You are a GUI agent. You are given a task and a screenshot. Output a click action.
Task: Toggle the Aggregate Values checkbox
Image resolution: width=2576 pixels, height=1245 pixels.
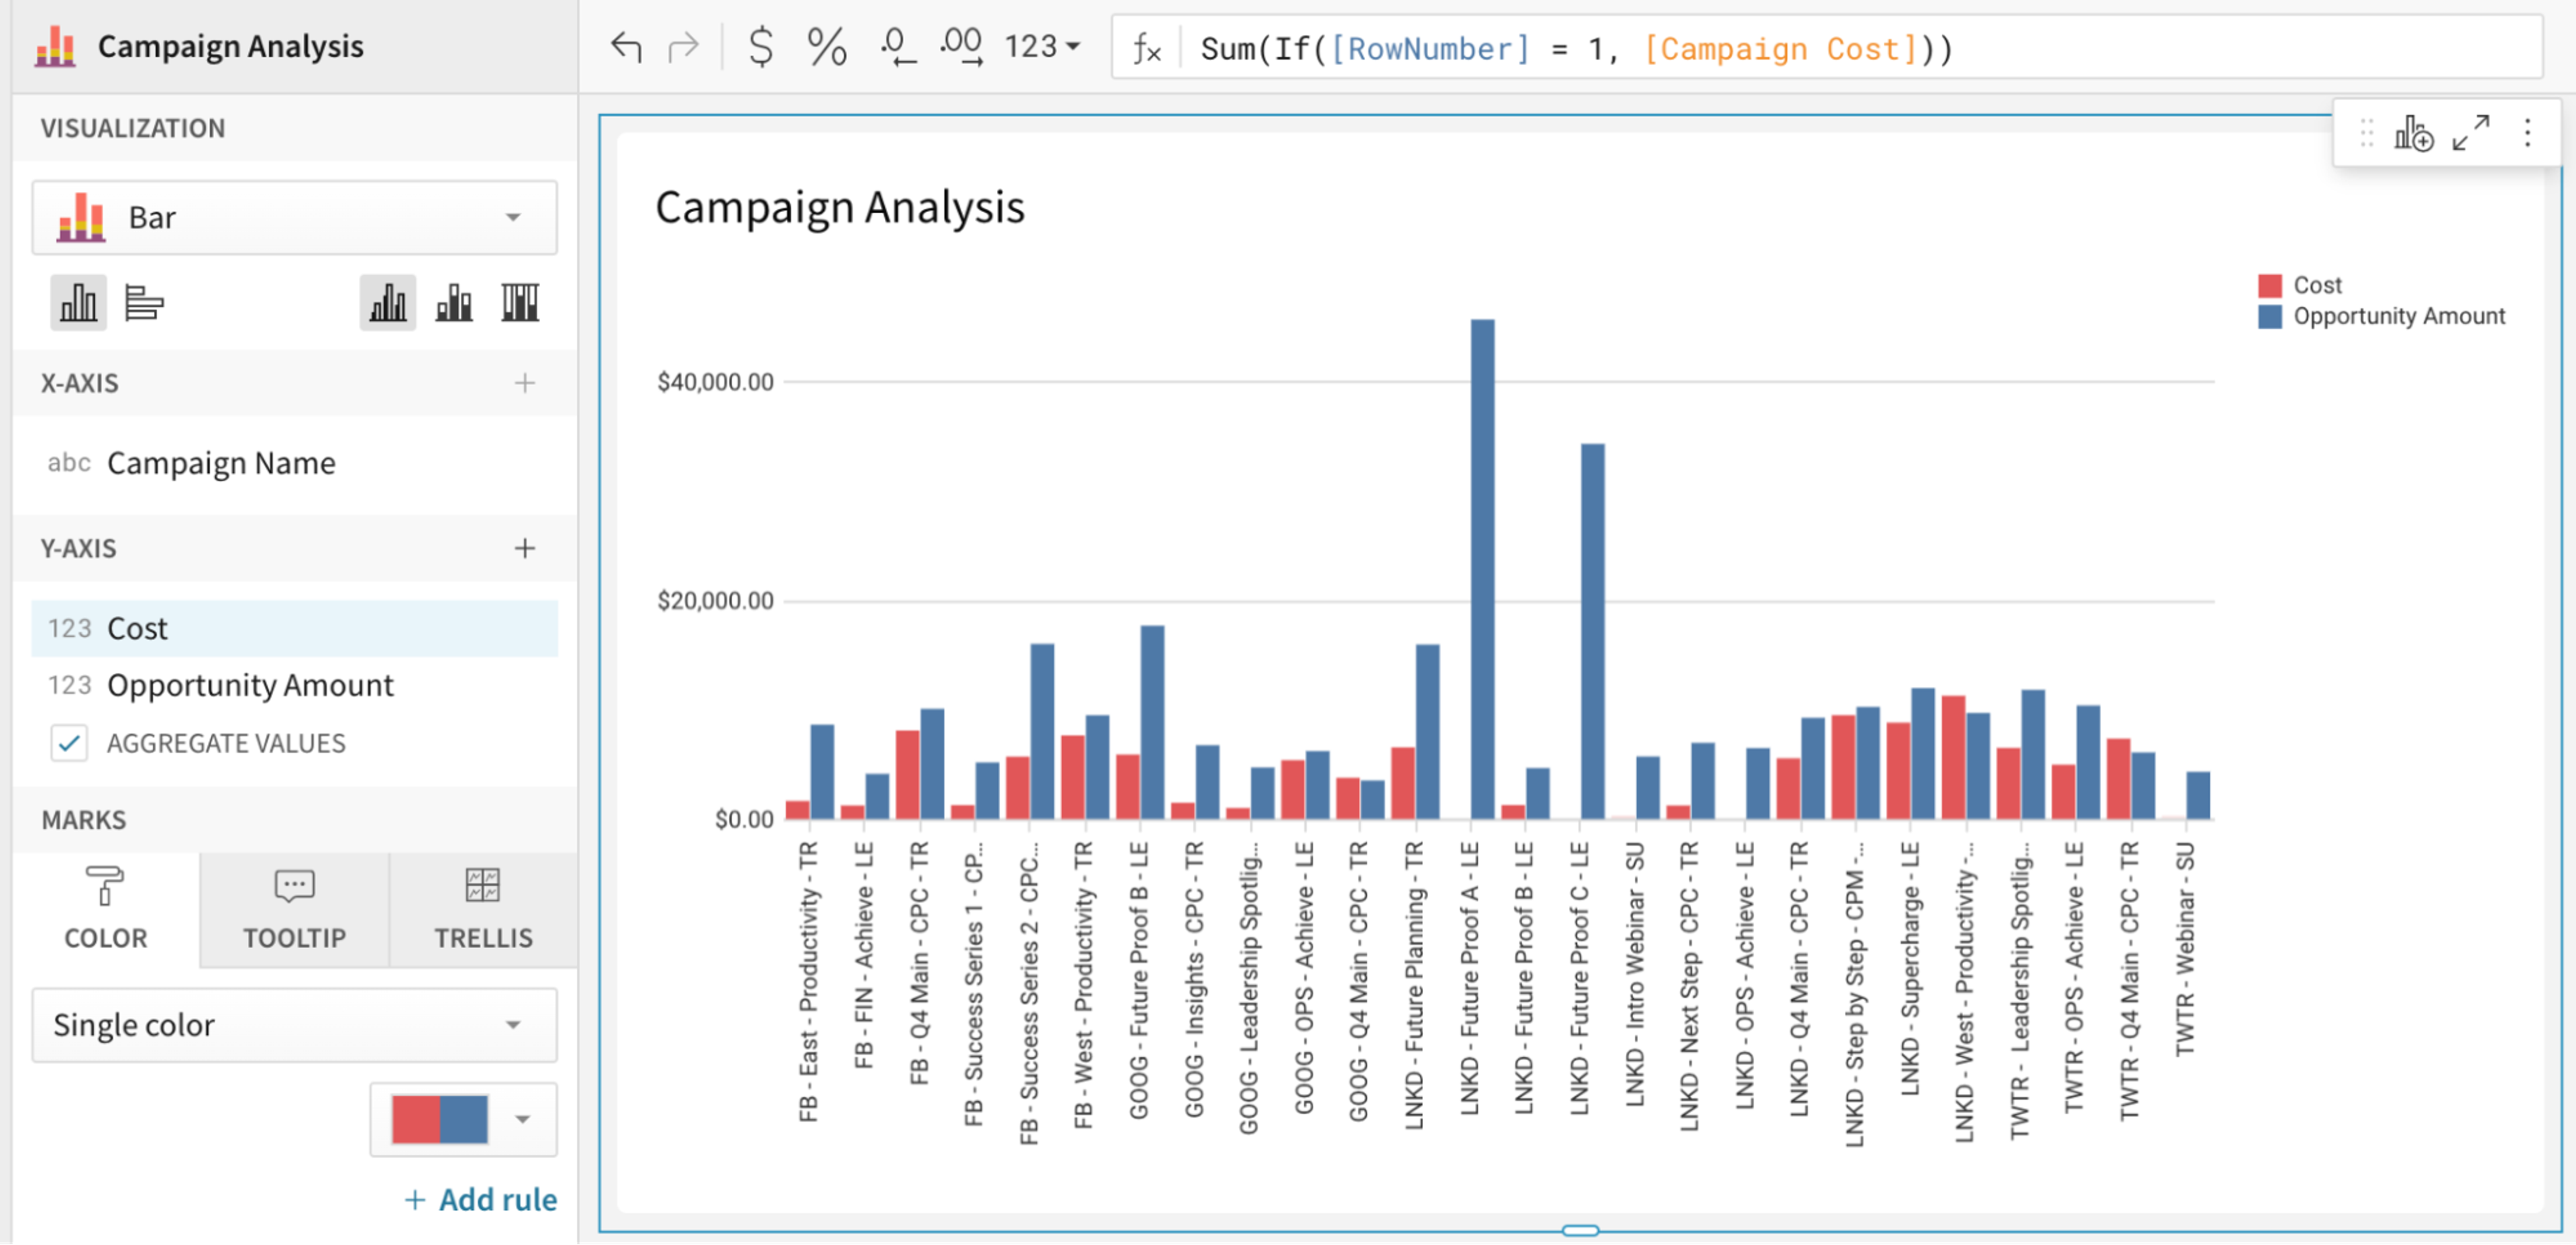coord(69,743)
